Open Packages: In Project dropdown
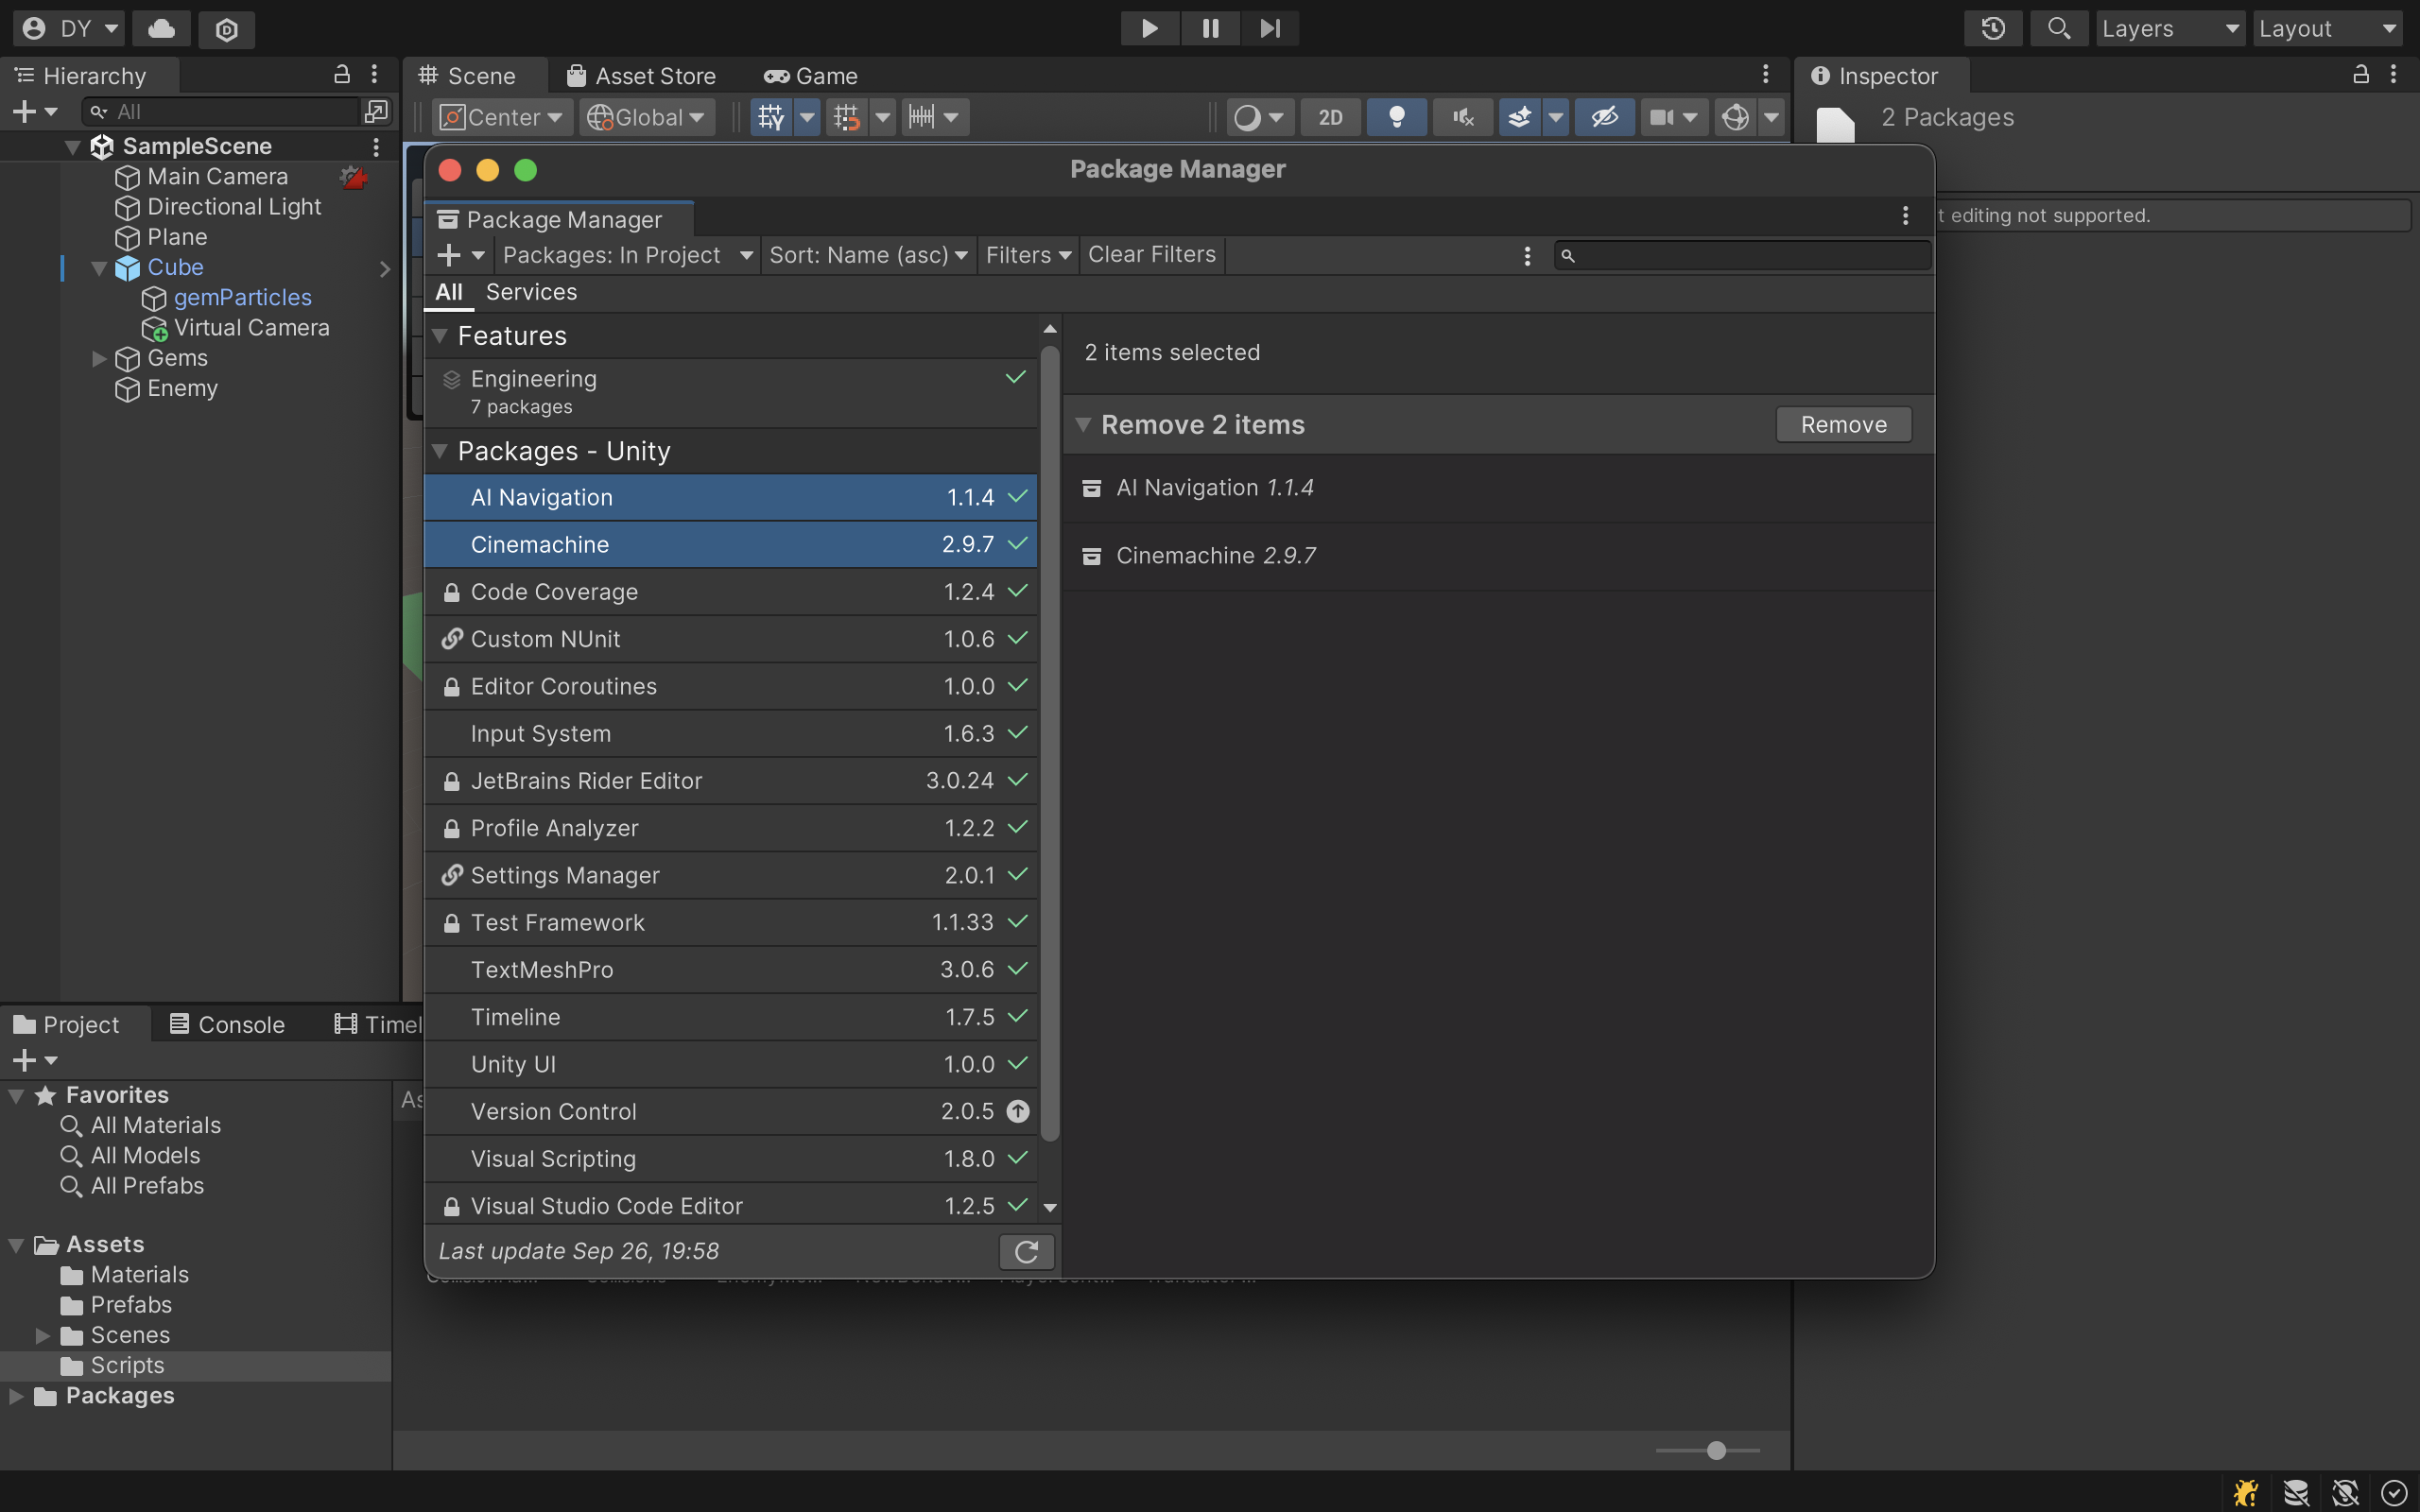The height and width of the screenshot is (1512, 2420). (627, 255)
